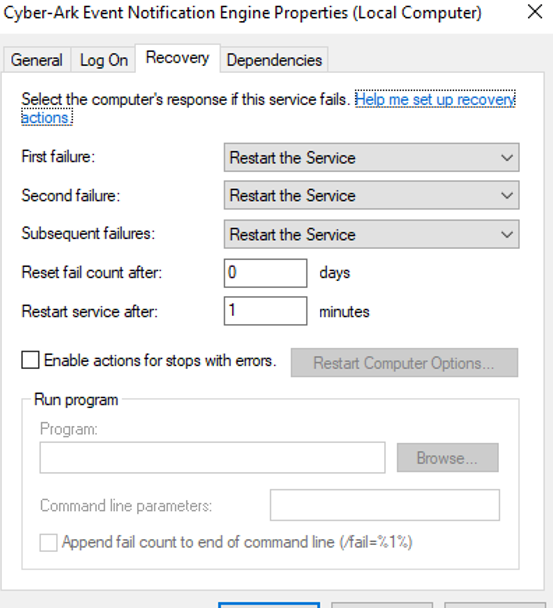Click the First failure dropdown chevron arrow
This screenshot has height=608, width=553.
click(x=506, y=158)
